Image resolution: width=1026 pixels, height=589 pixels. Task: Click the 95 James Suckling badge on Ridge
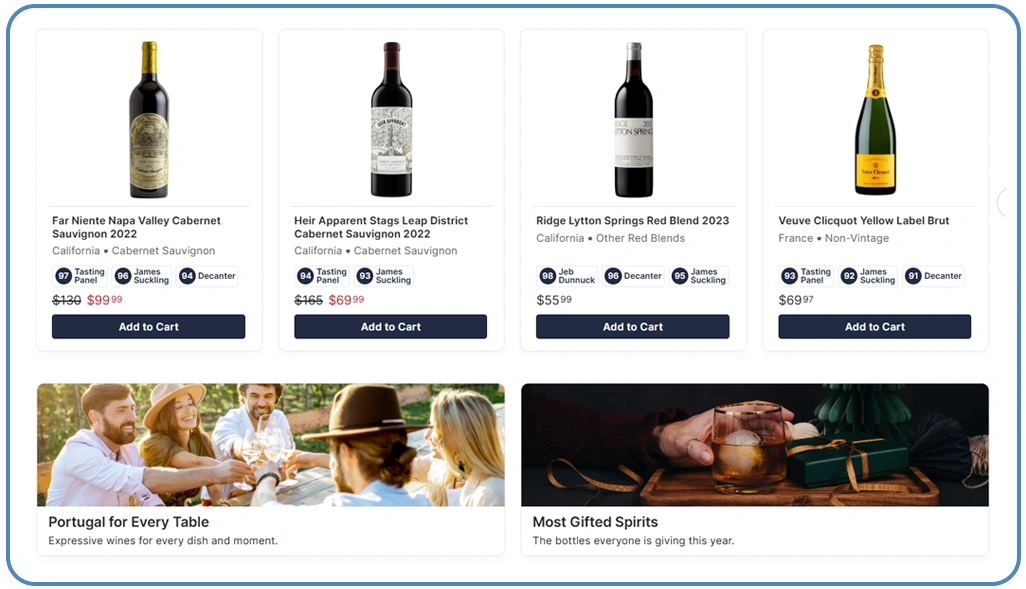[699, 276]
